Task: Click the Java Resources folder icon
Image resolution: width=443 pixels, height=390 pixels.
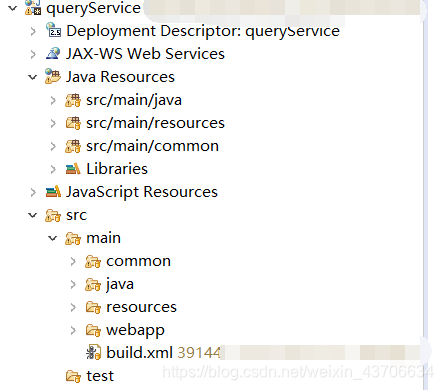Action: [x=53, y=76]
